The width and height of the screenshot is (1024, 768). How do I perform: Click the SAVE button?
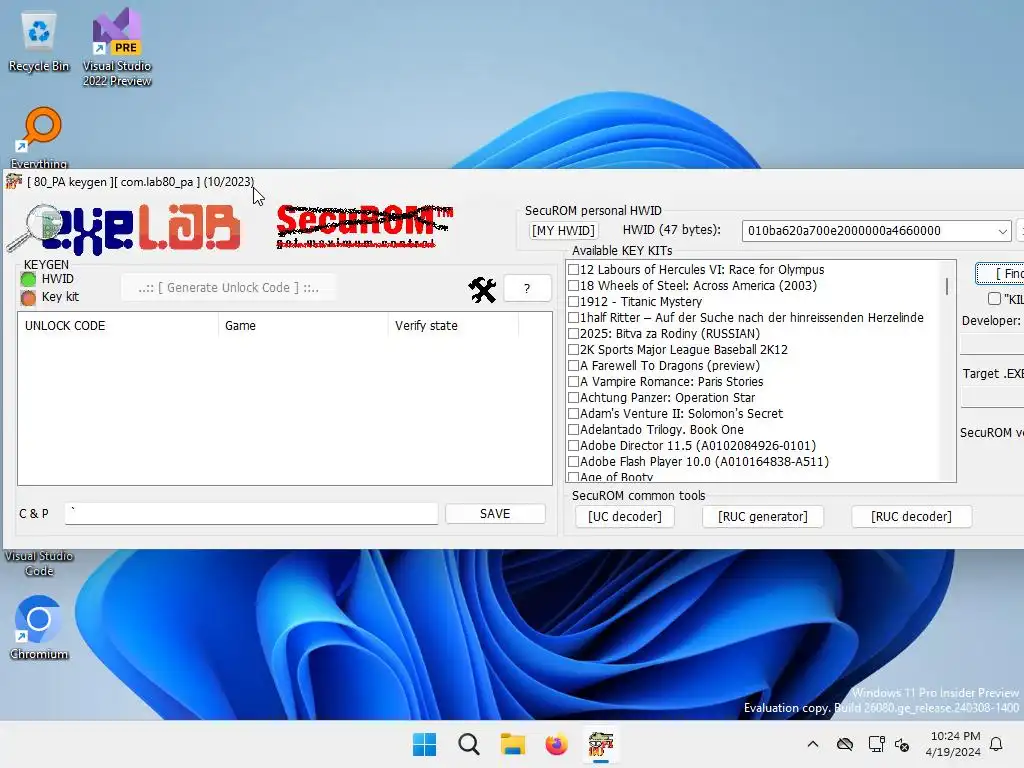pos(495,514)
